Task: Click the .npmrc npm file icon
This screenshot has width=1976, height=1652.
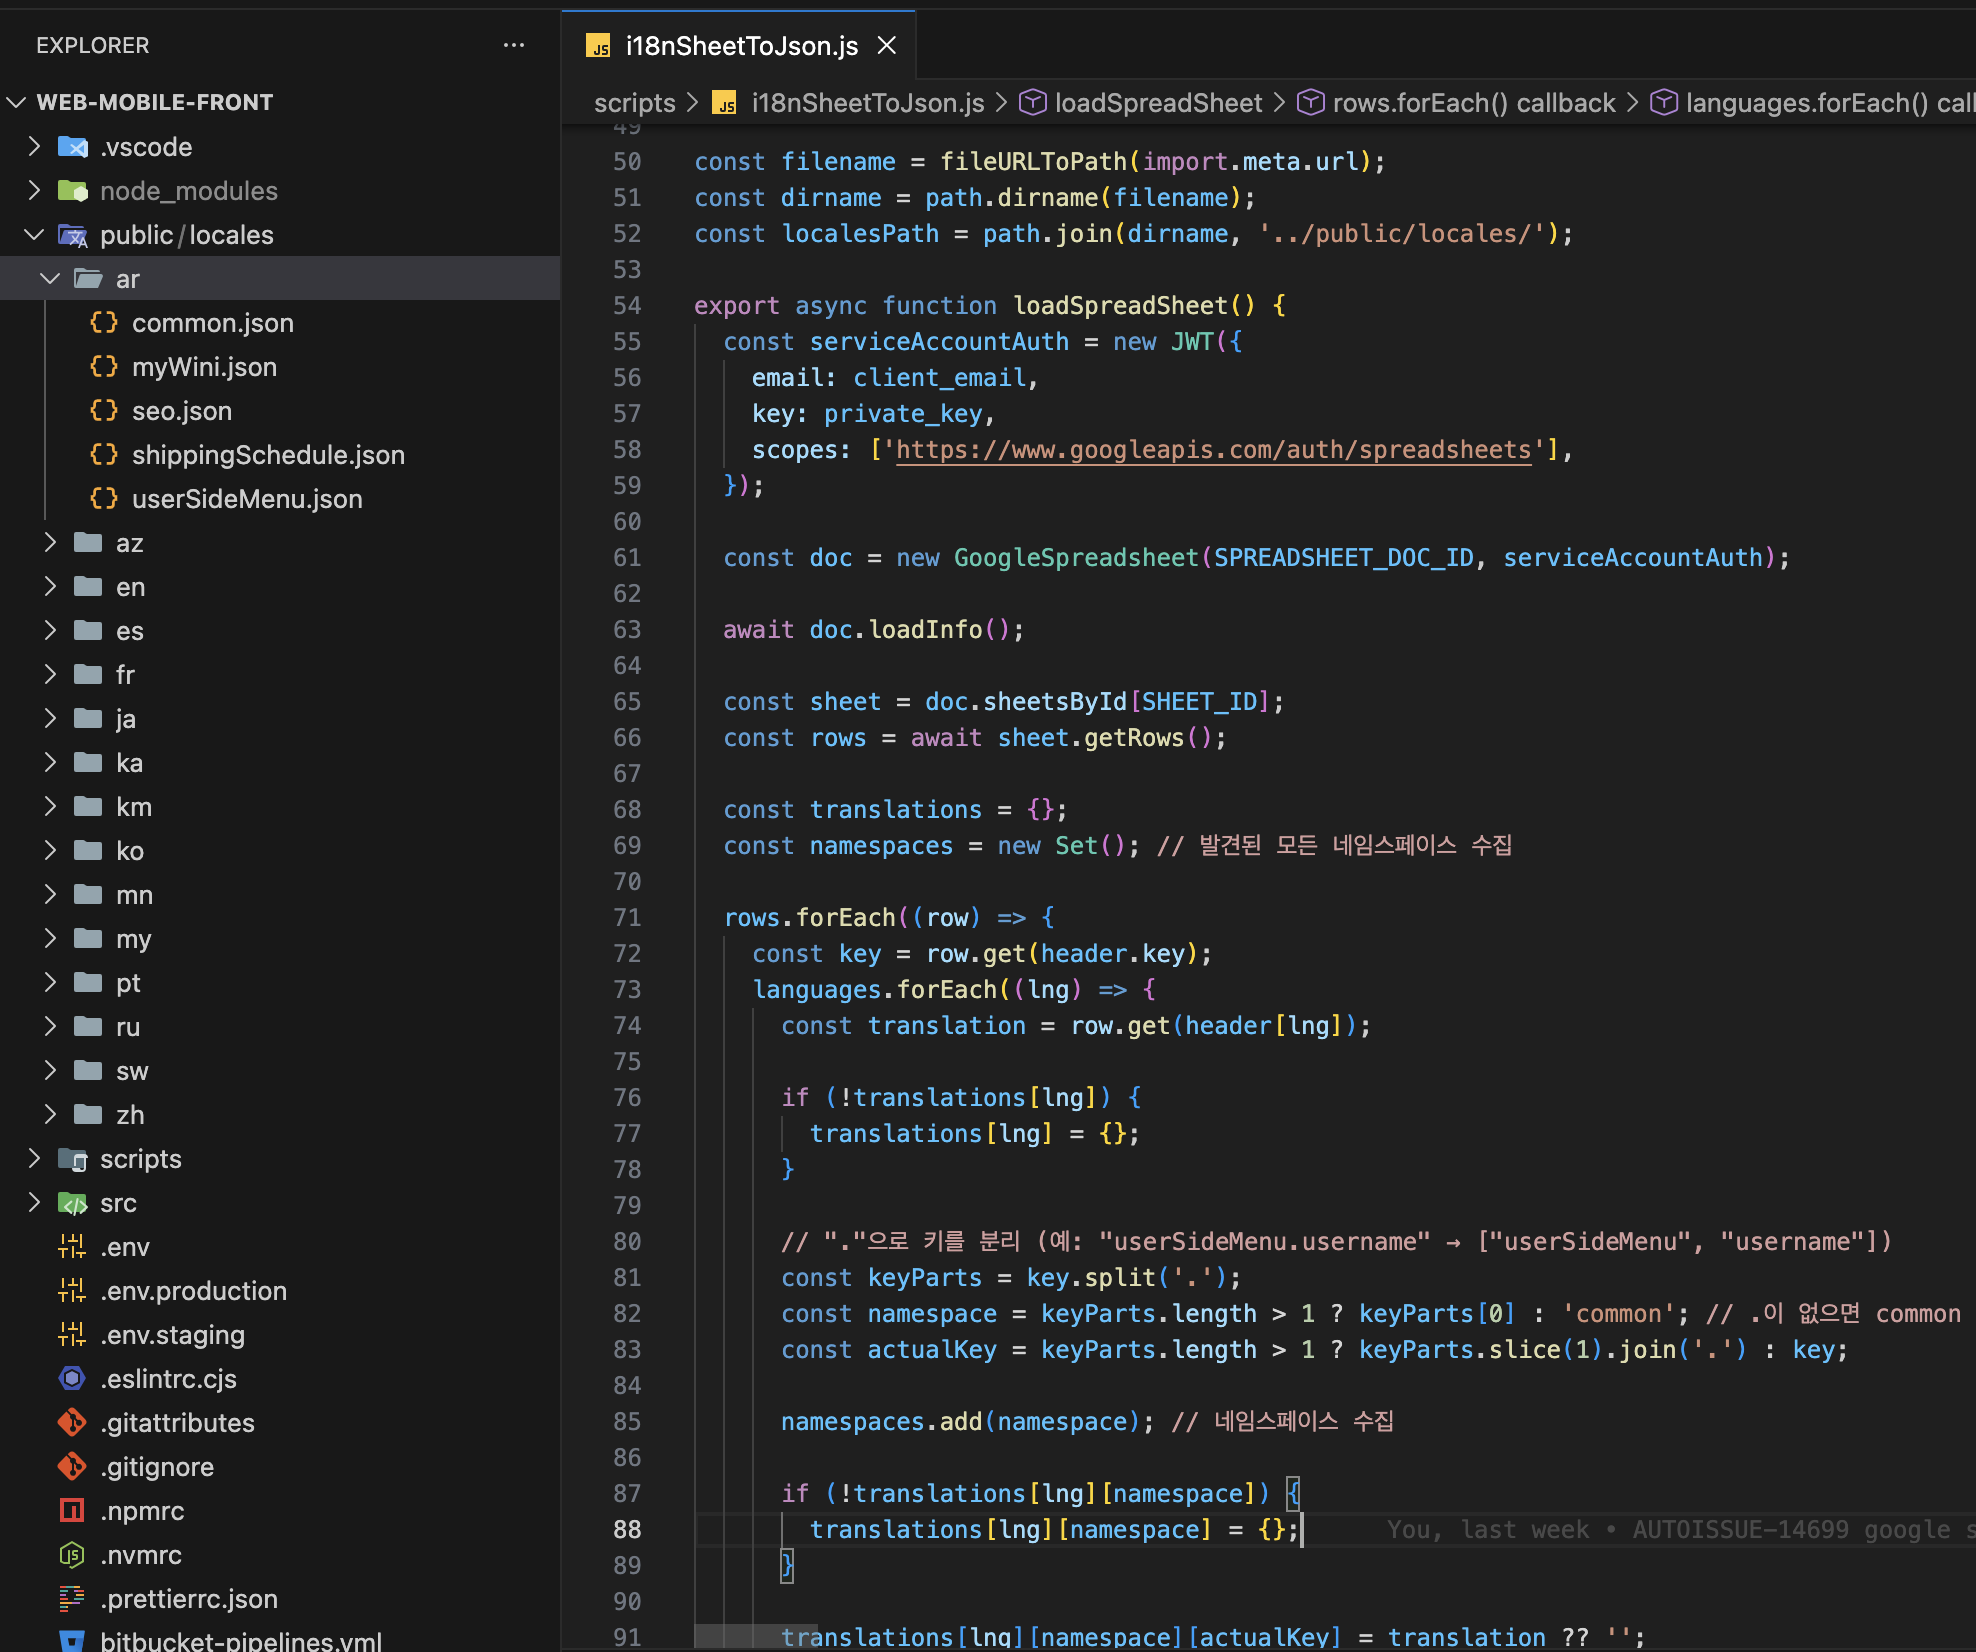Action: point(72,1511)
